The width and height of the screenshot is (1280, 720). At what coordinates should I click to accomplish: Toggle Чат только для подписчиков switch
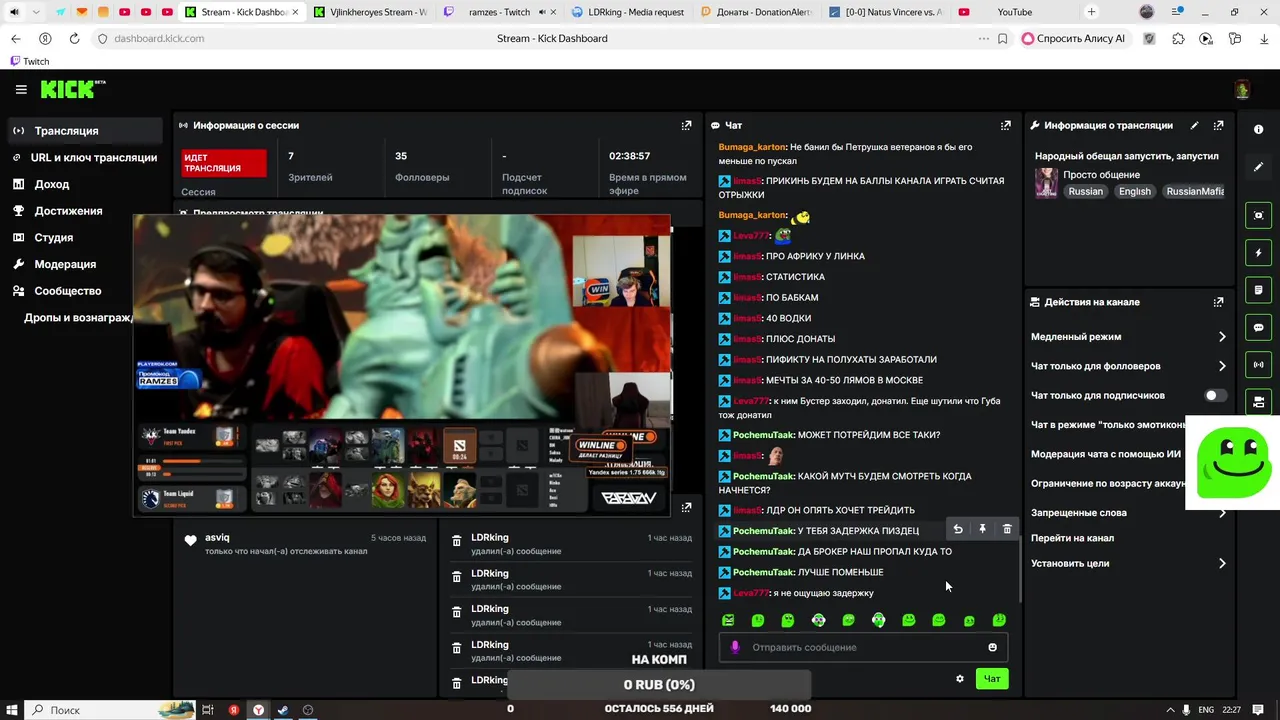[x=1215, y=395]
